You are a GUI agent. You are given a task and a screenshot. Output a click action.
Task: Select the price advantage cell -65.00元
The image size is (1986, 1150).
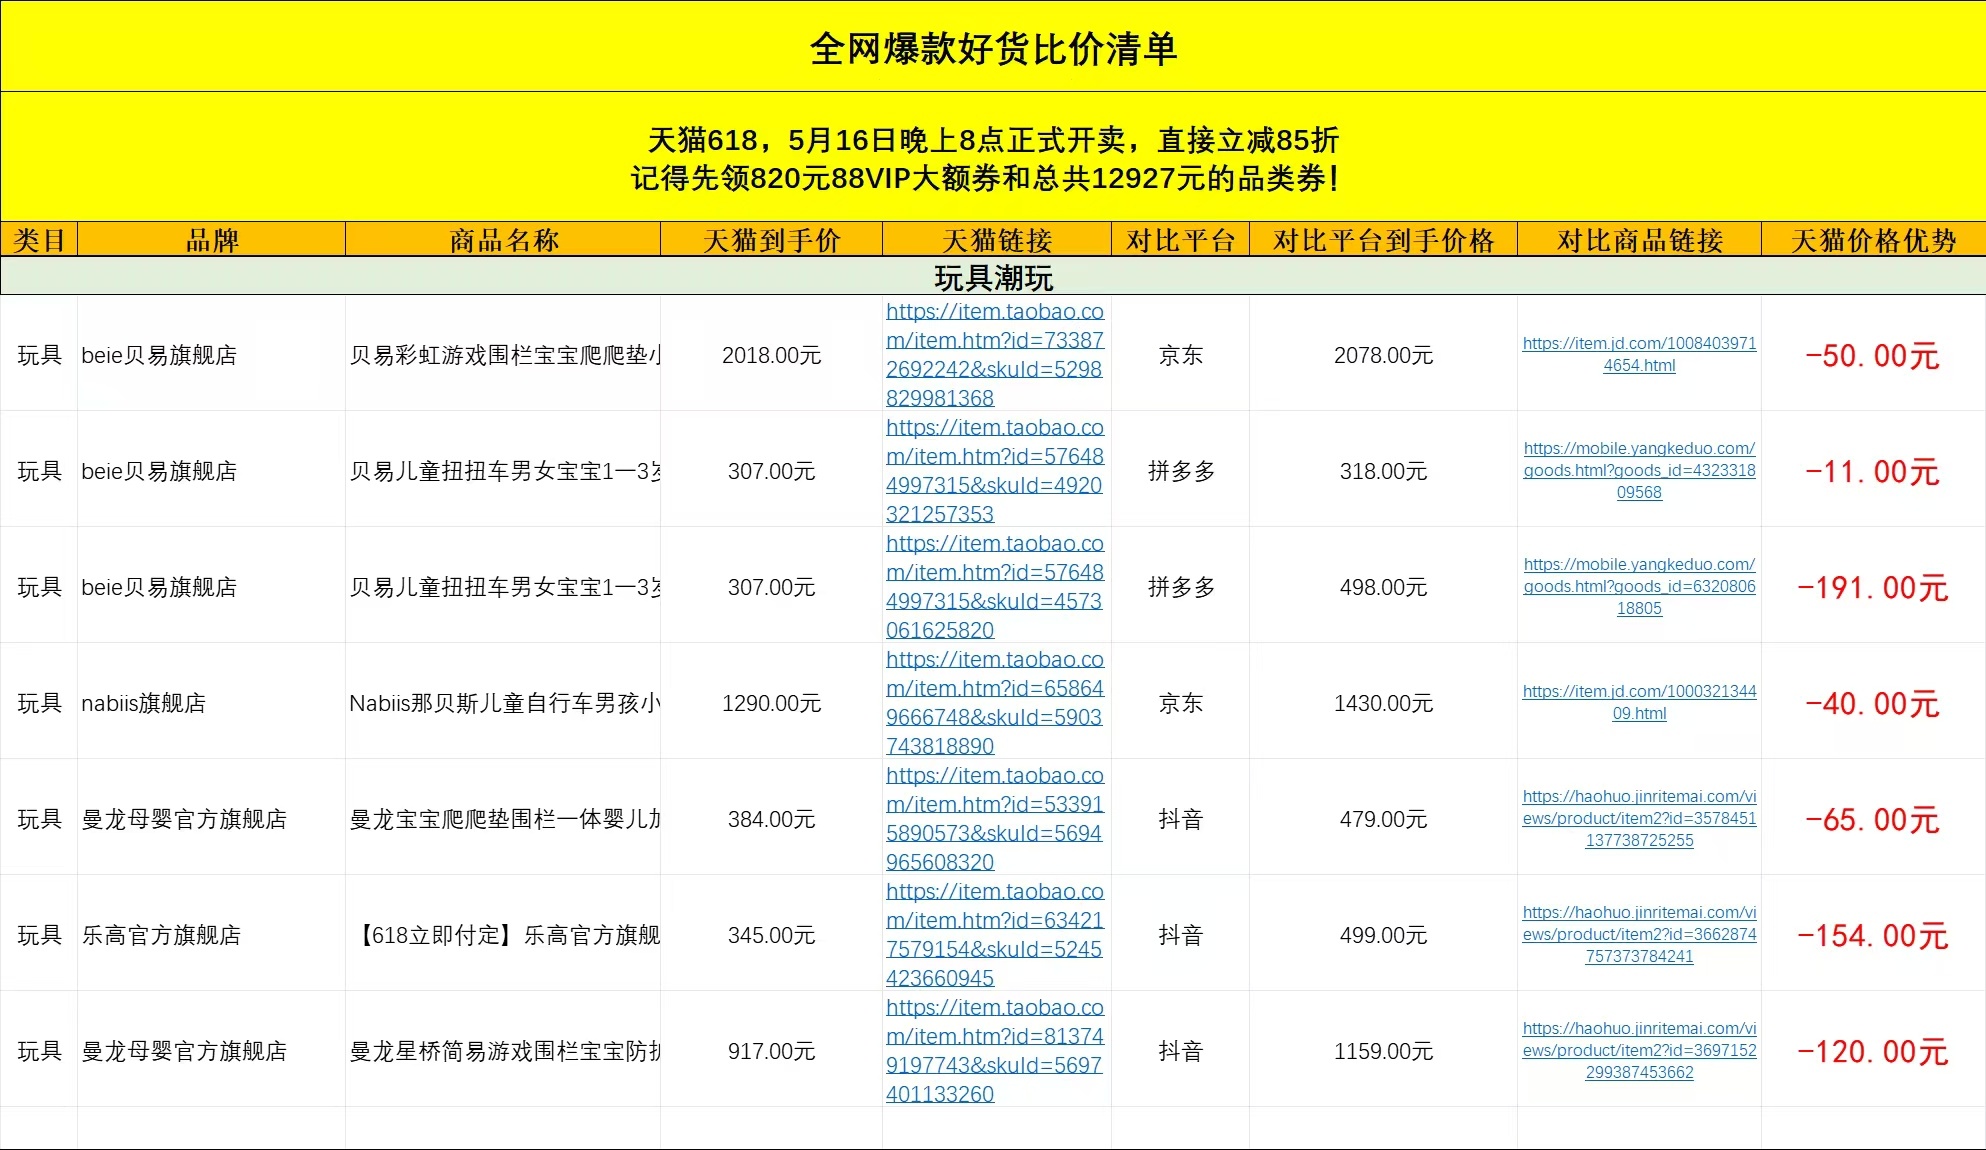coord(1874,819)
